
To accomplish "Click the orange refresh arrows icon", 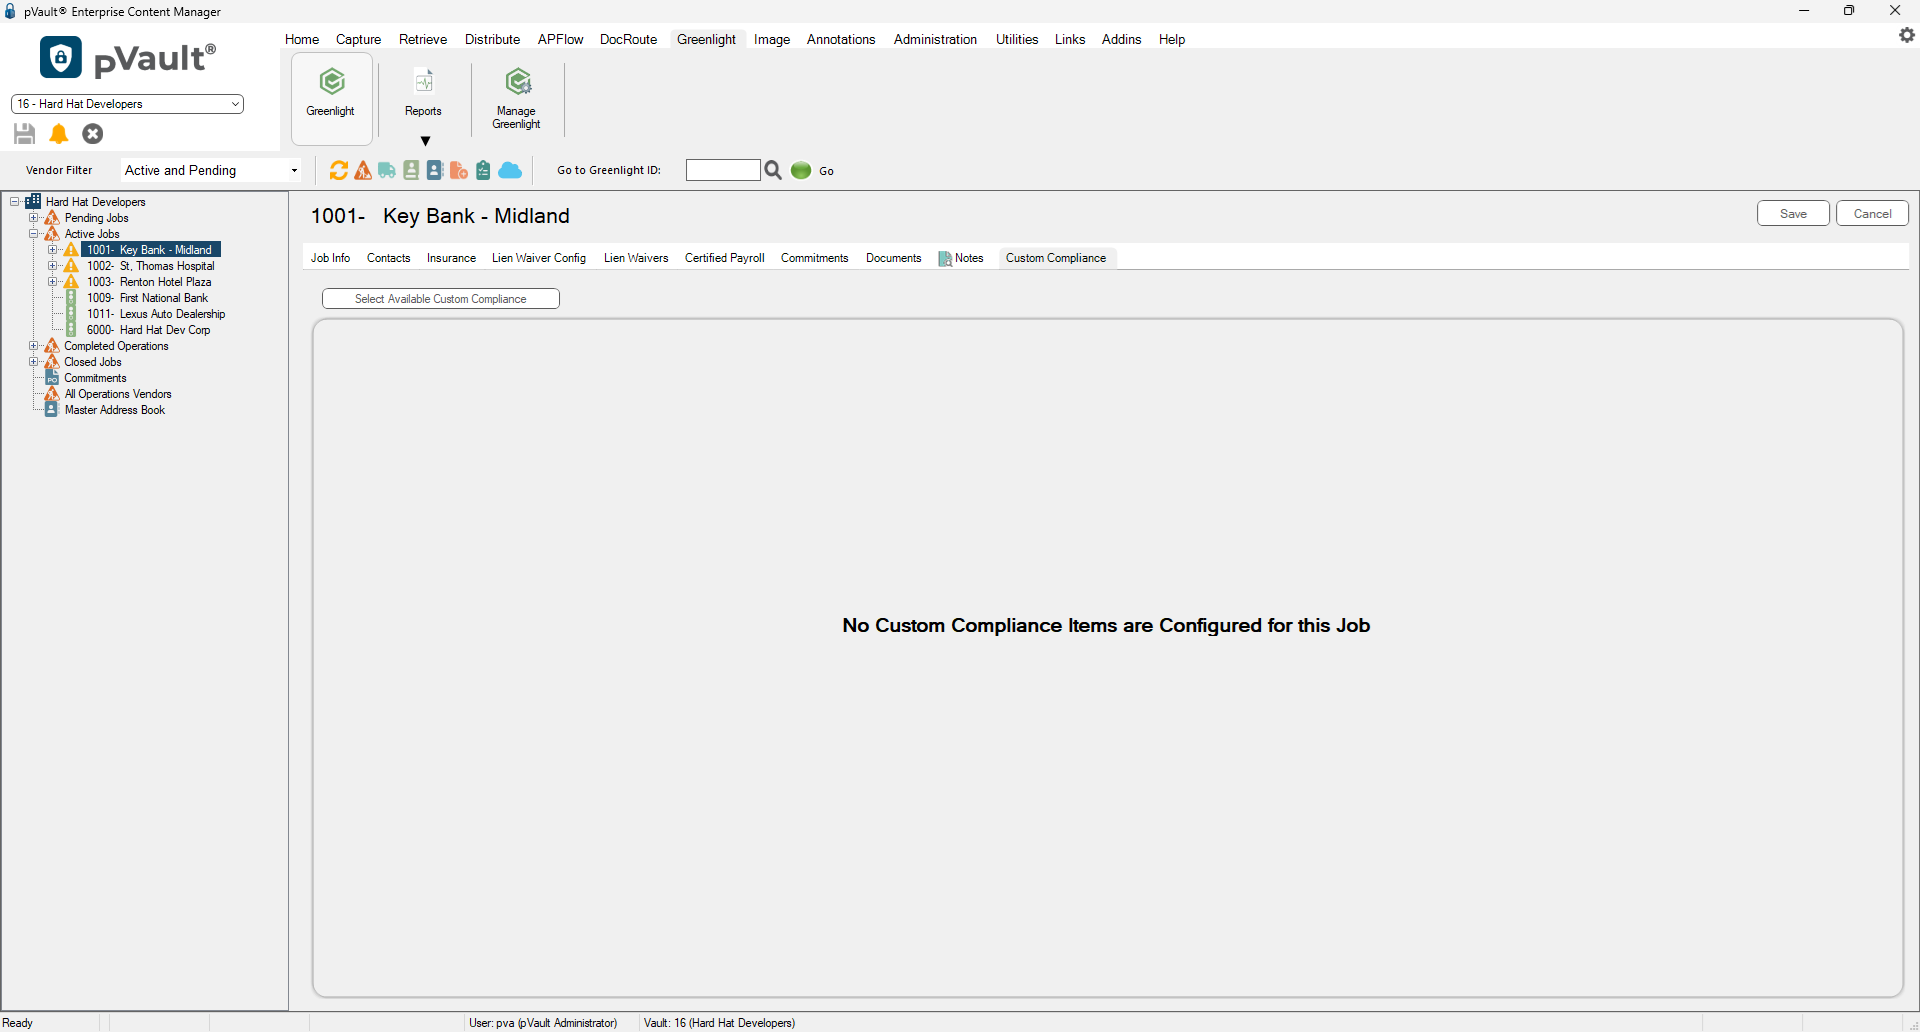I will click(x=339, y=171).
